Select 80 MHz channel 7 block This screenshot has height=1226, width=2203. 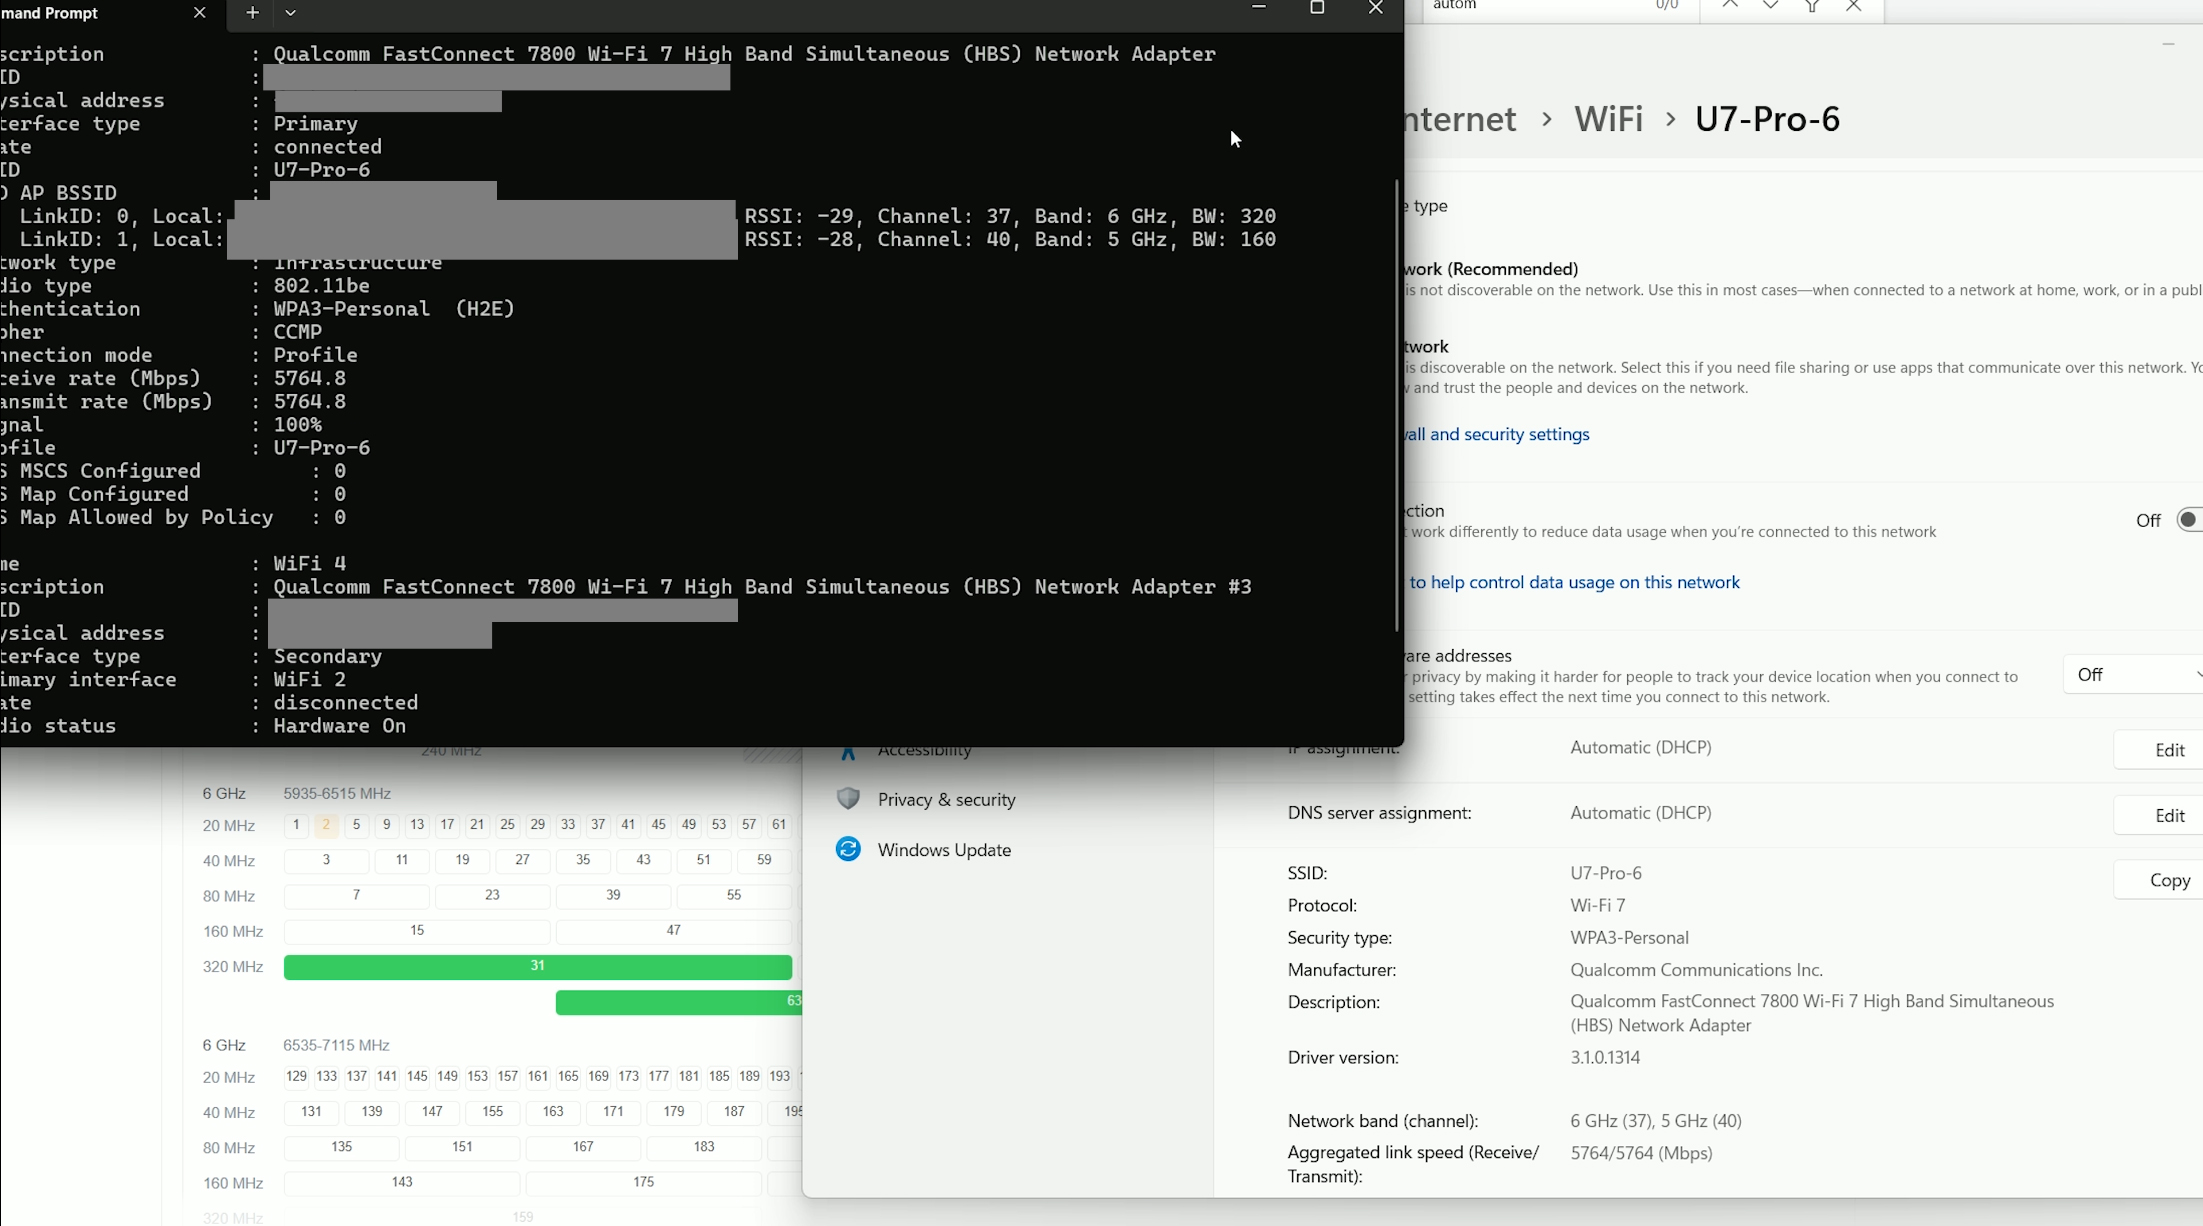357,895
